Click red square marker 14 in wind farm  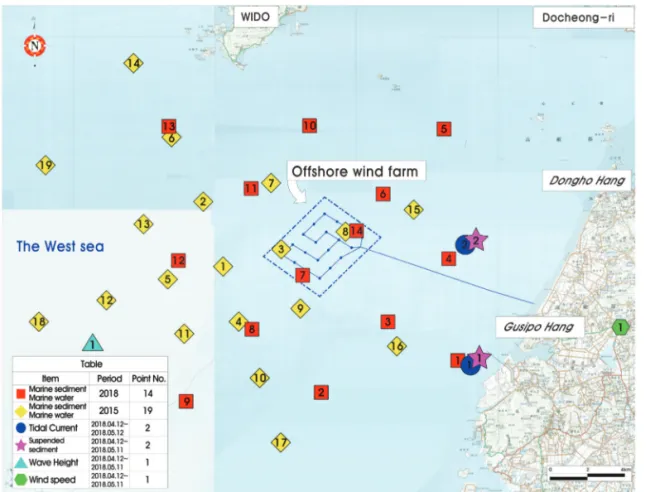357,231
